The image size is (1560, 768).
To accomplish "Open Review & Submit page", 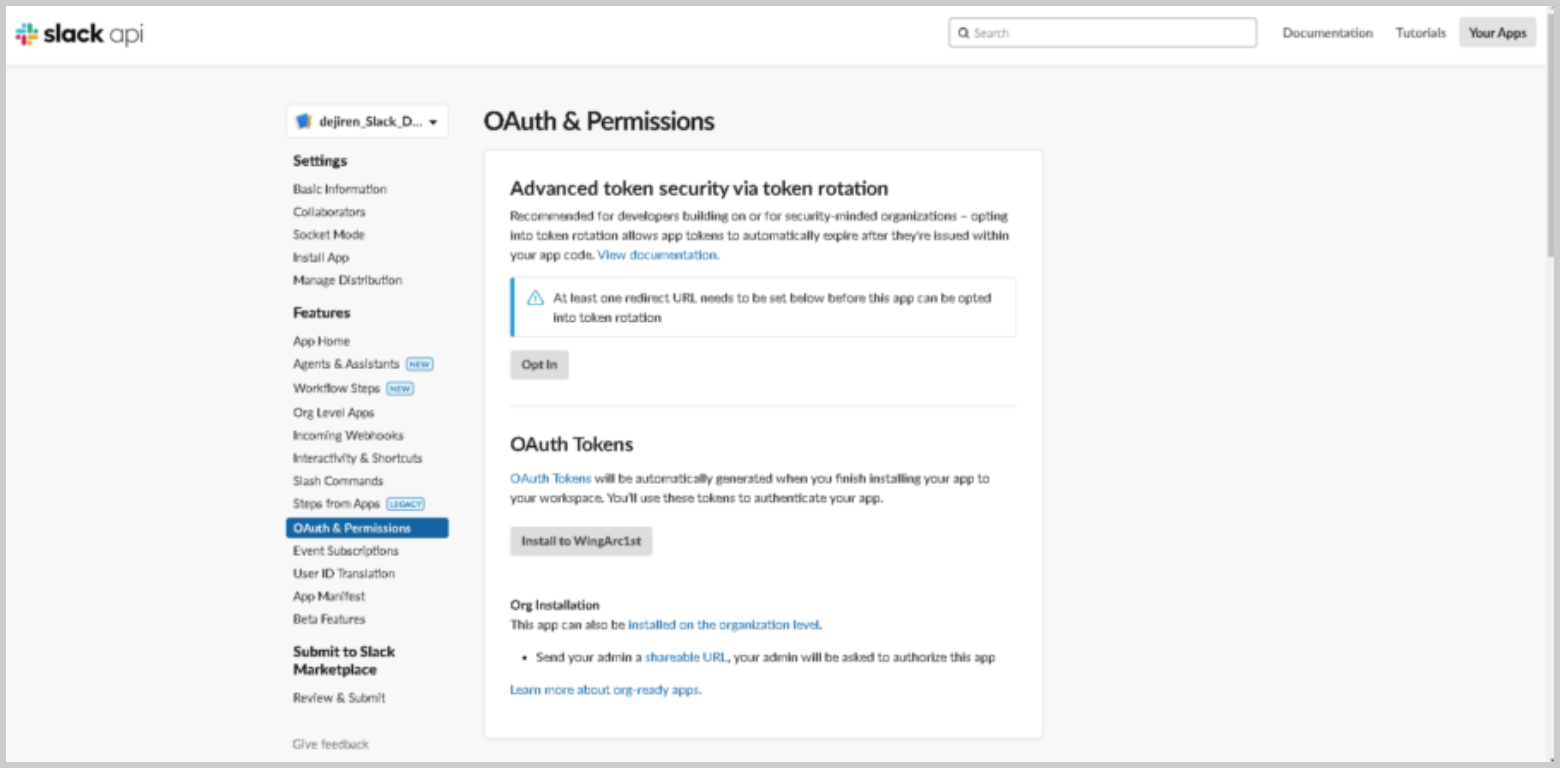I will 339,698.
